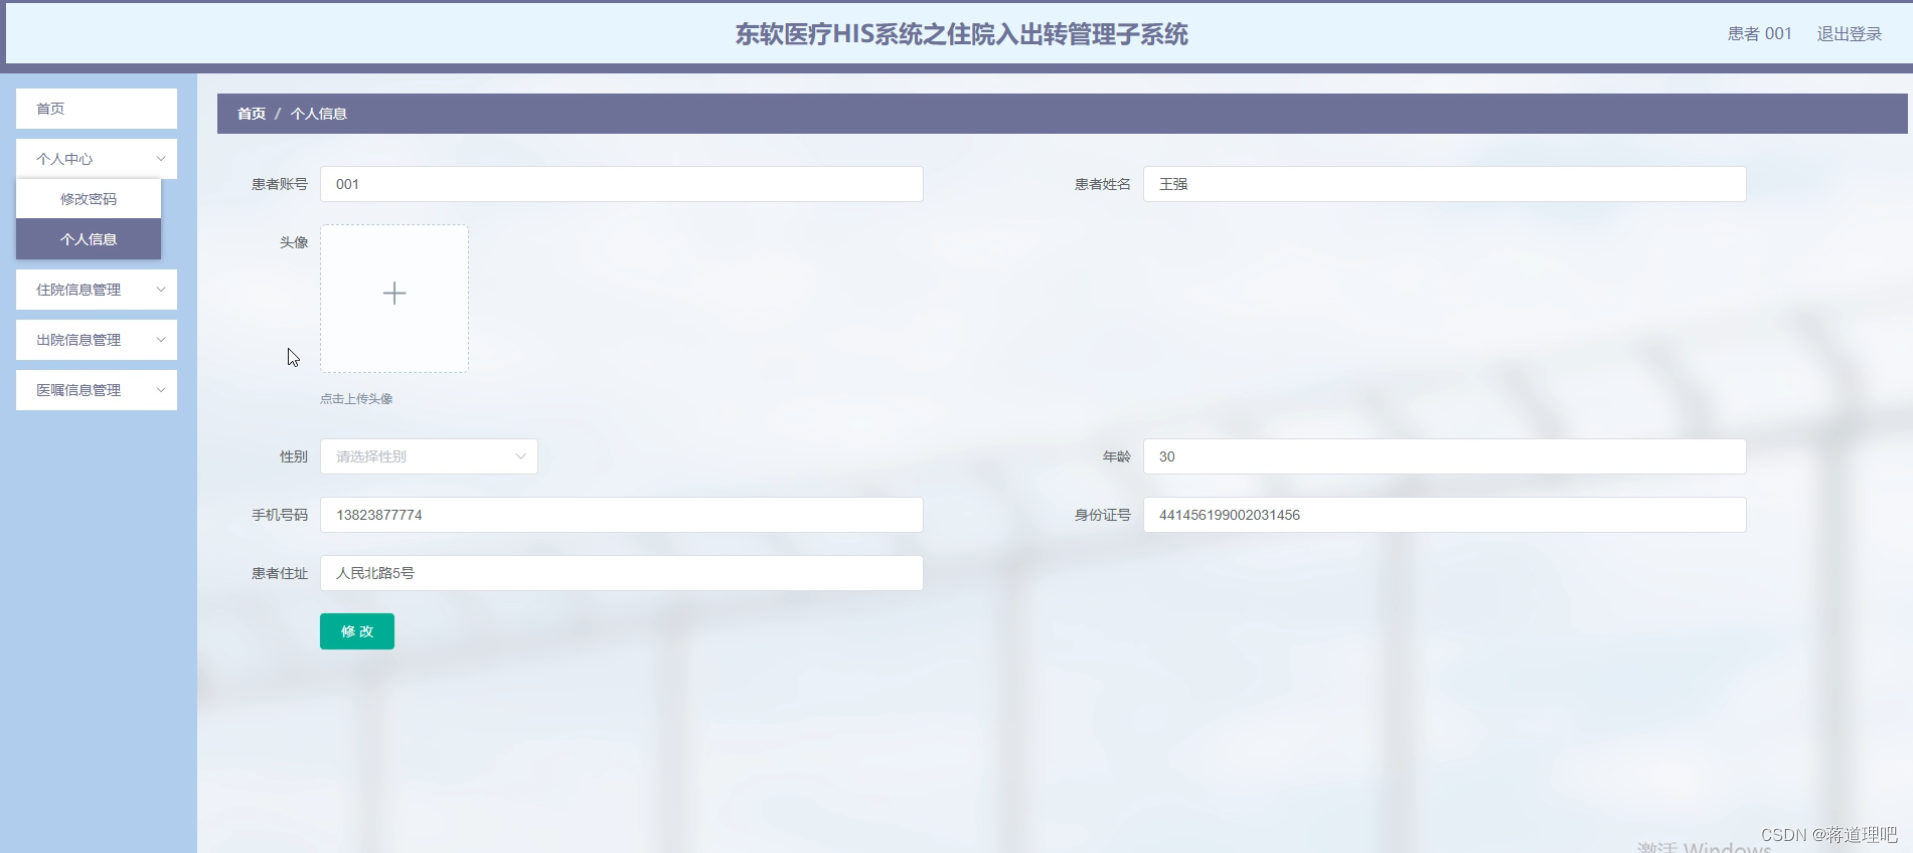Click the green 修改 button
The width and height of the screenshot is (1913, 853).
tap(357, 631)
